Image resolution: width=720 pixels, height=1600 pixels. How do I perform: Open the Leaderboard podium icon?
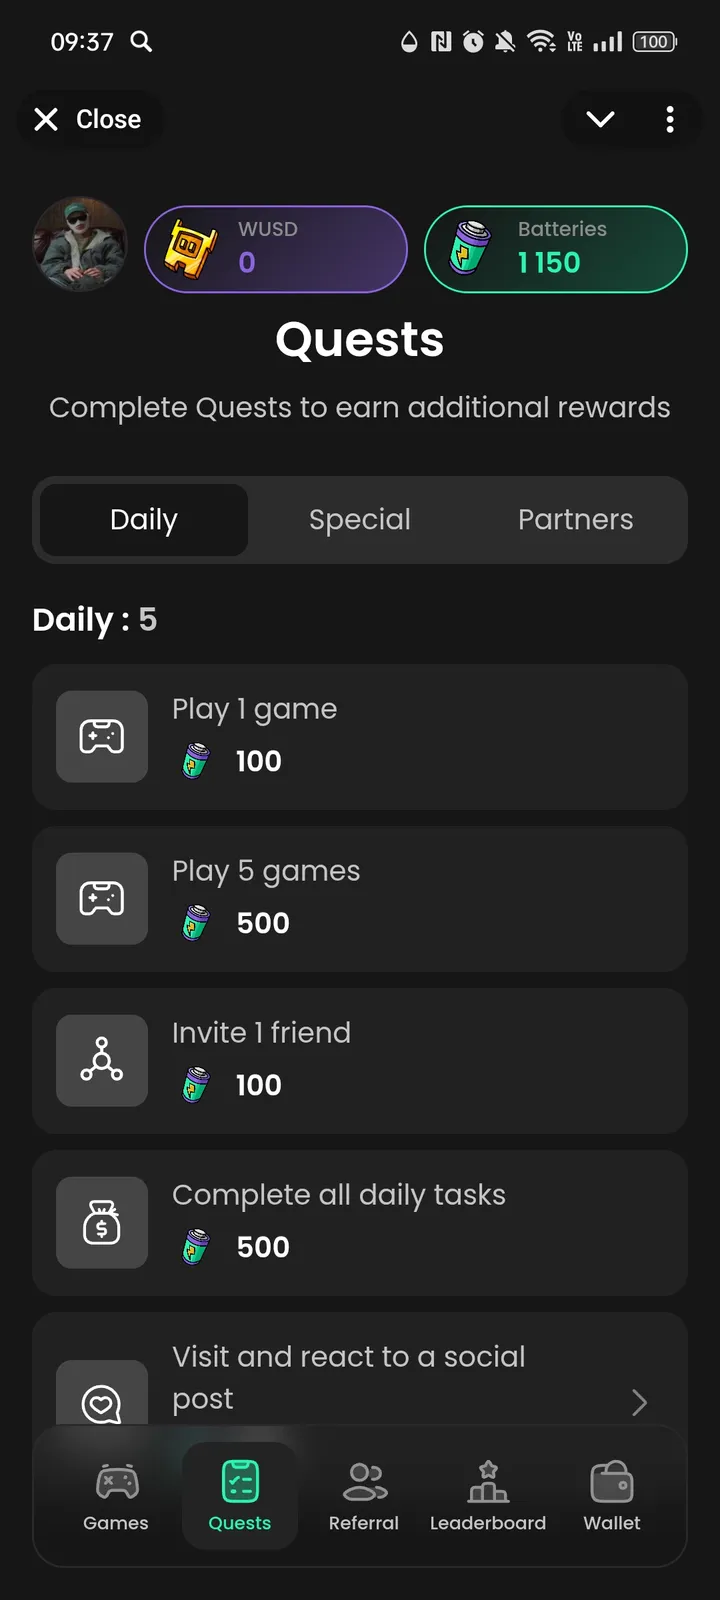pyautogui.click(x=488, y=1482)
